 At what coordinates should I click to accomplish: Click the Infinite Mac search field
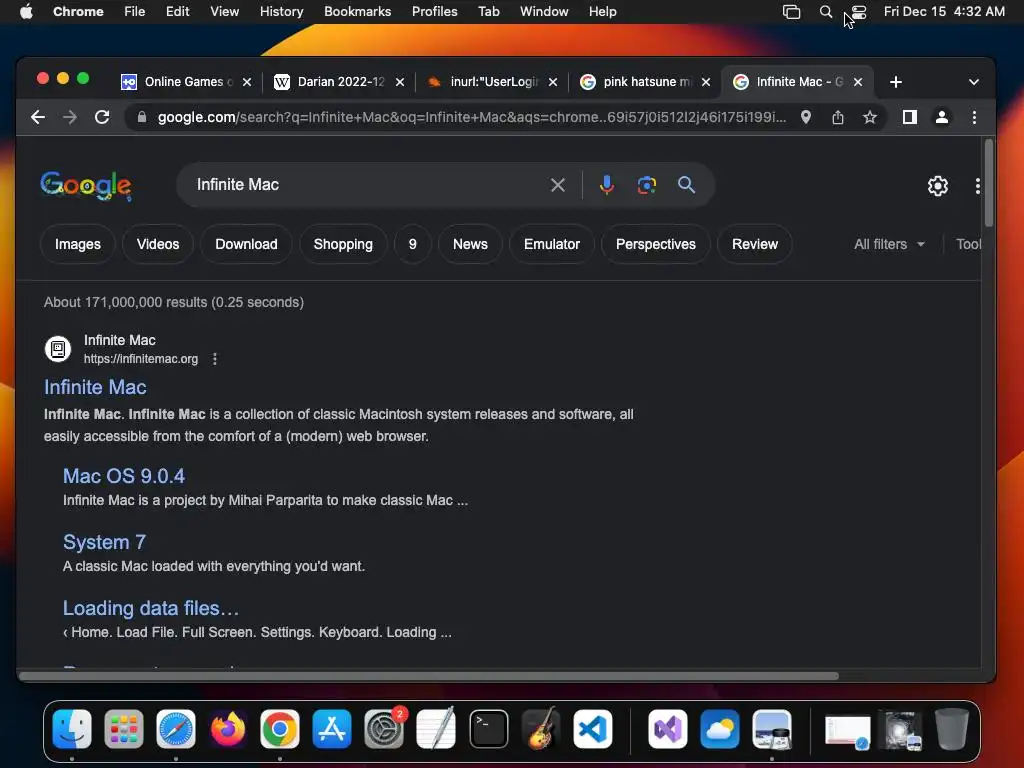[x=366, y=185]
